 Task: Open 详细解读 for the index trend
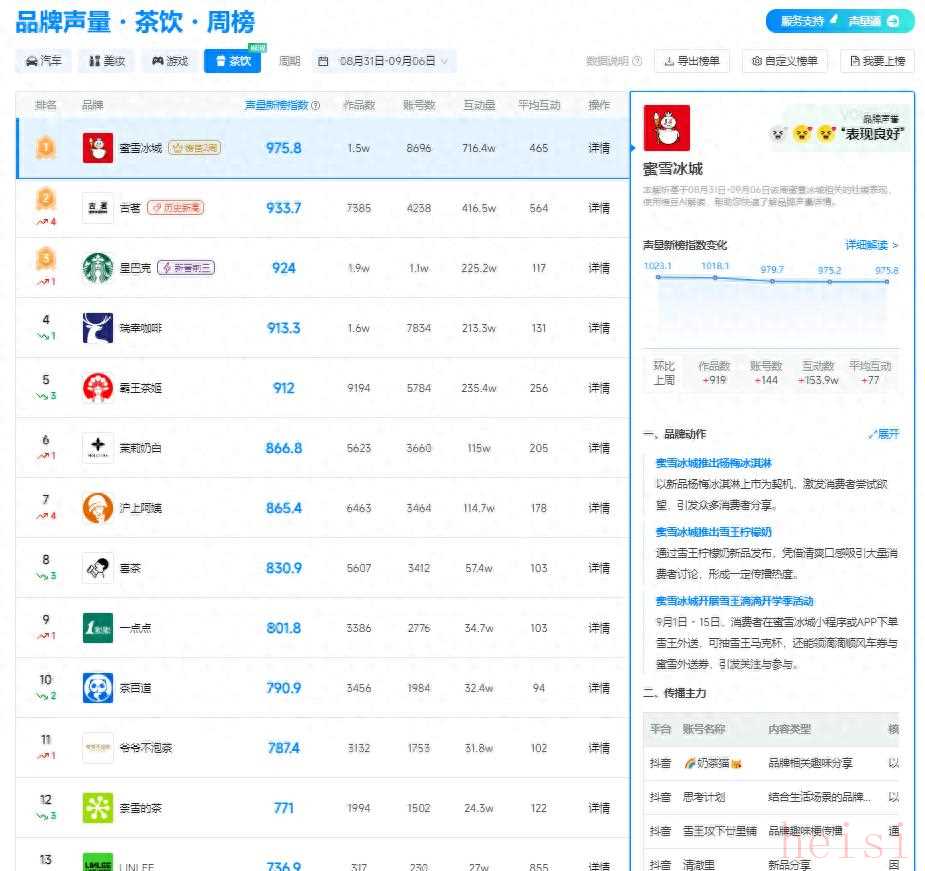pyautogui.click(x=871, y=245)
